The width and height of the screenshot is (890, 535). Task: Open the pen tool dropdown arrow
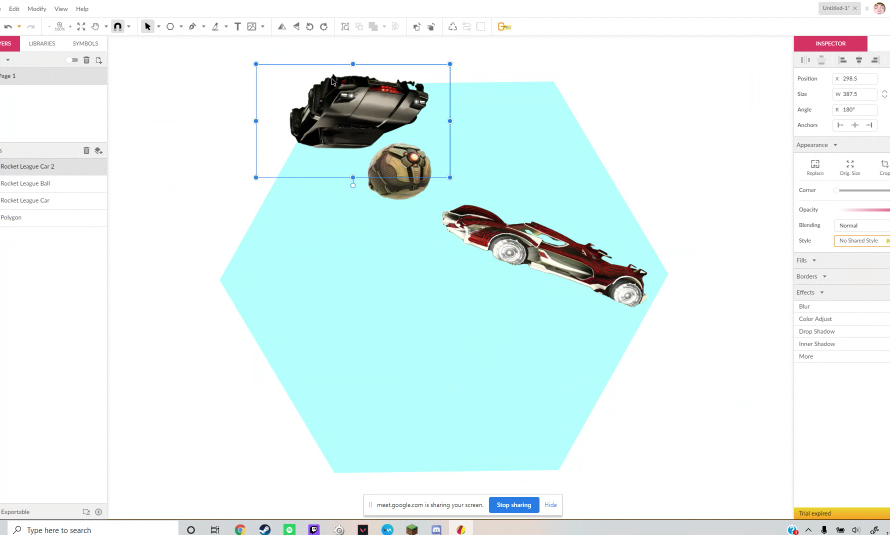point(203,27)
